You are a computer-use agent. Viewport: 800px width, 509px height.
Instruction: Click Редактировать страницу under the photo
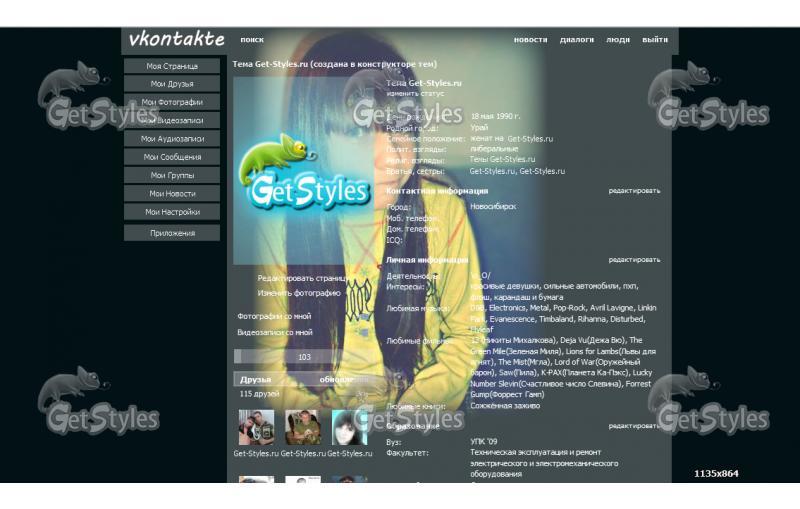(299, 278)
